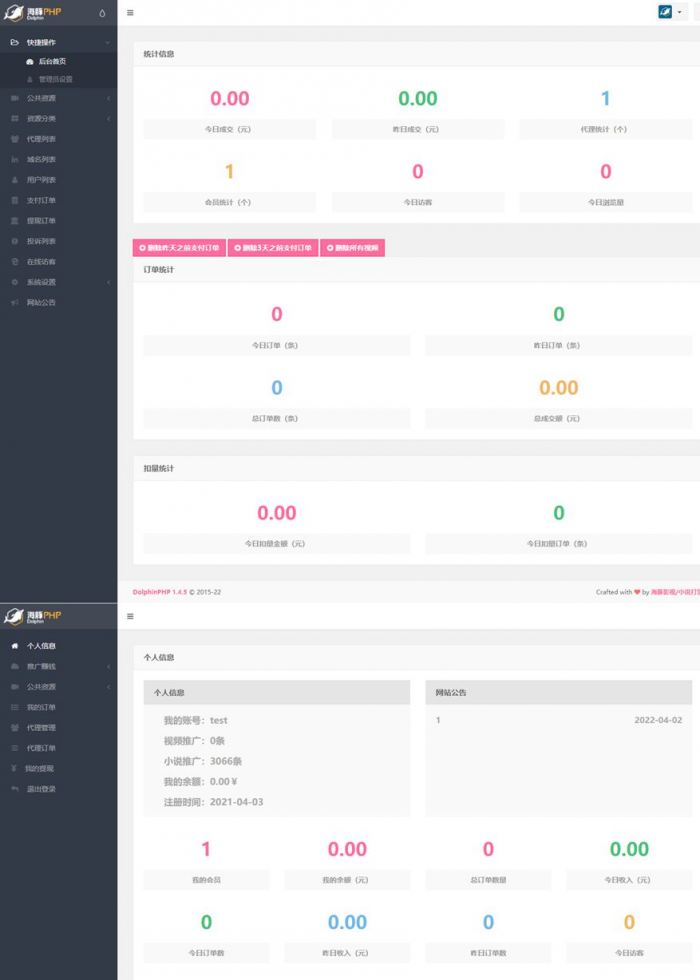
Task: Click the 代理管理 icon in the sidebar
Action: pyautogui.click(x=15, y=728)
